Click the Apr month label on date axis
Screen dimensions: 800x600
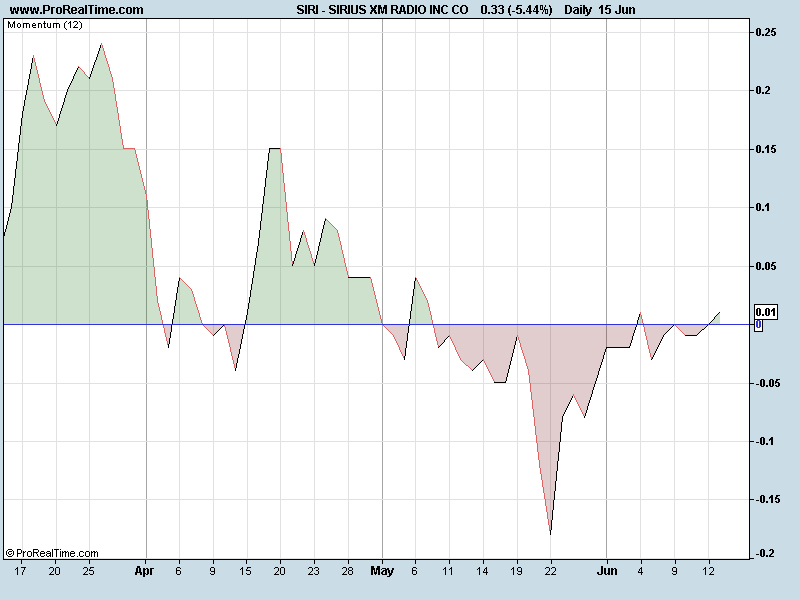tap(144, 571)
